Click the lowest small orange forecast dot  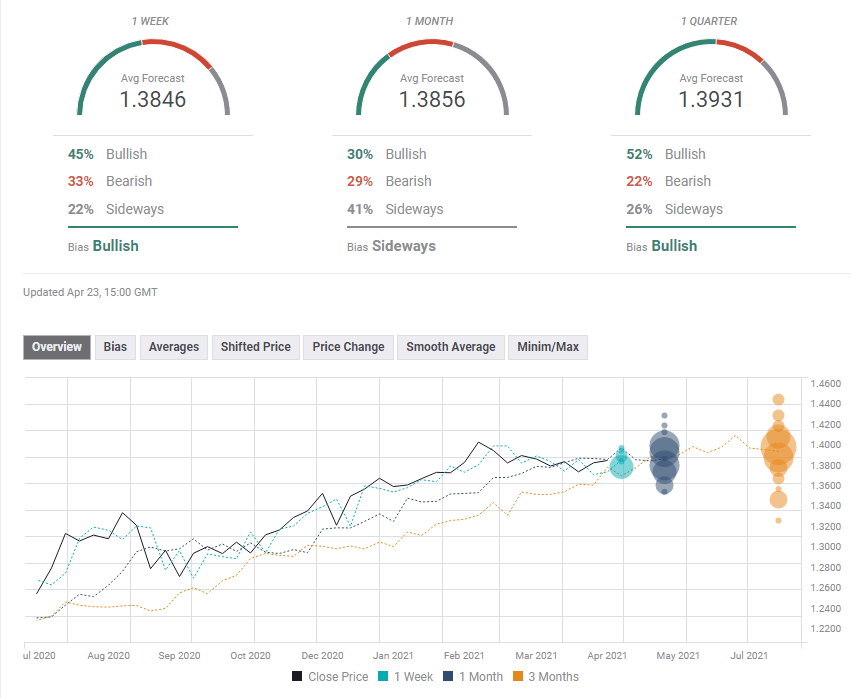click(778, 521)
